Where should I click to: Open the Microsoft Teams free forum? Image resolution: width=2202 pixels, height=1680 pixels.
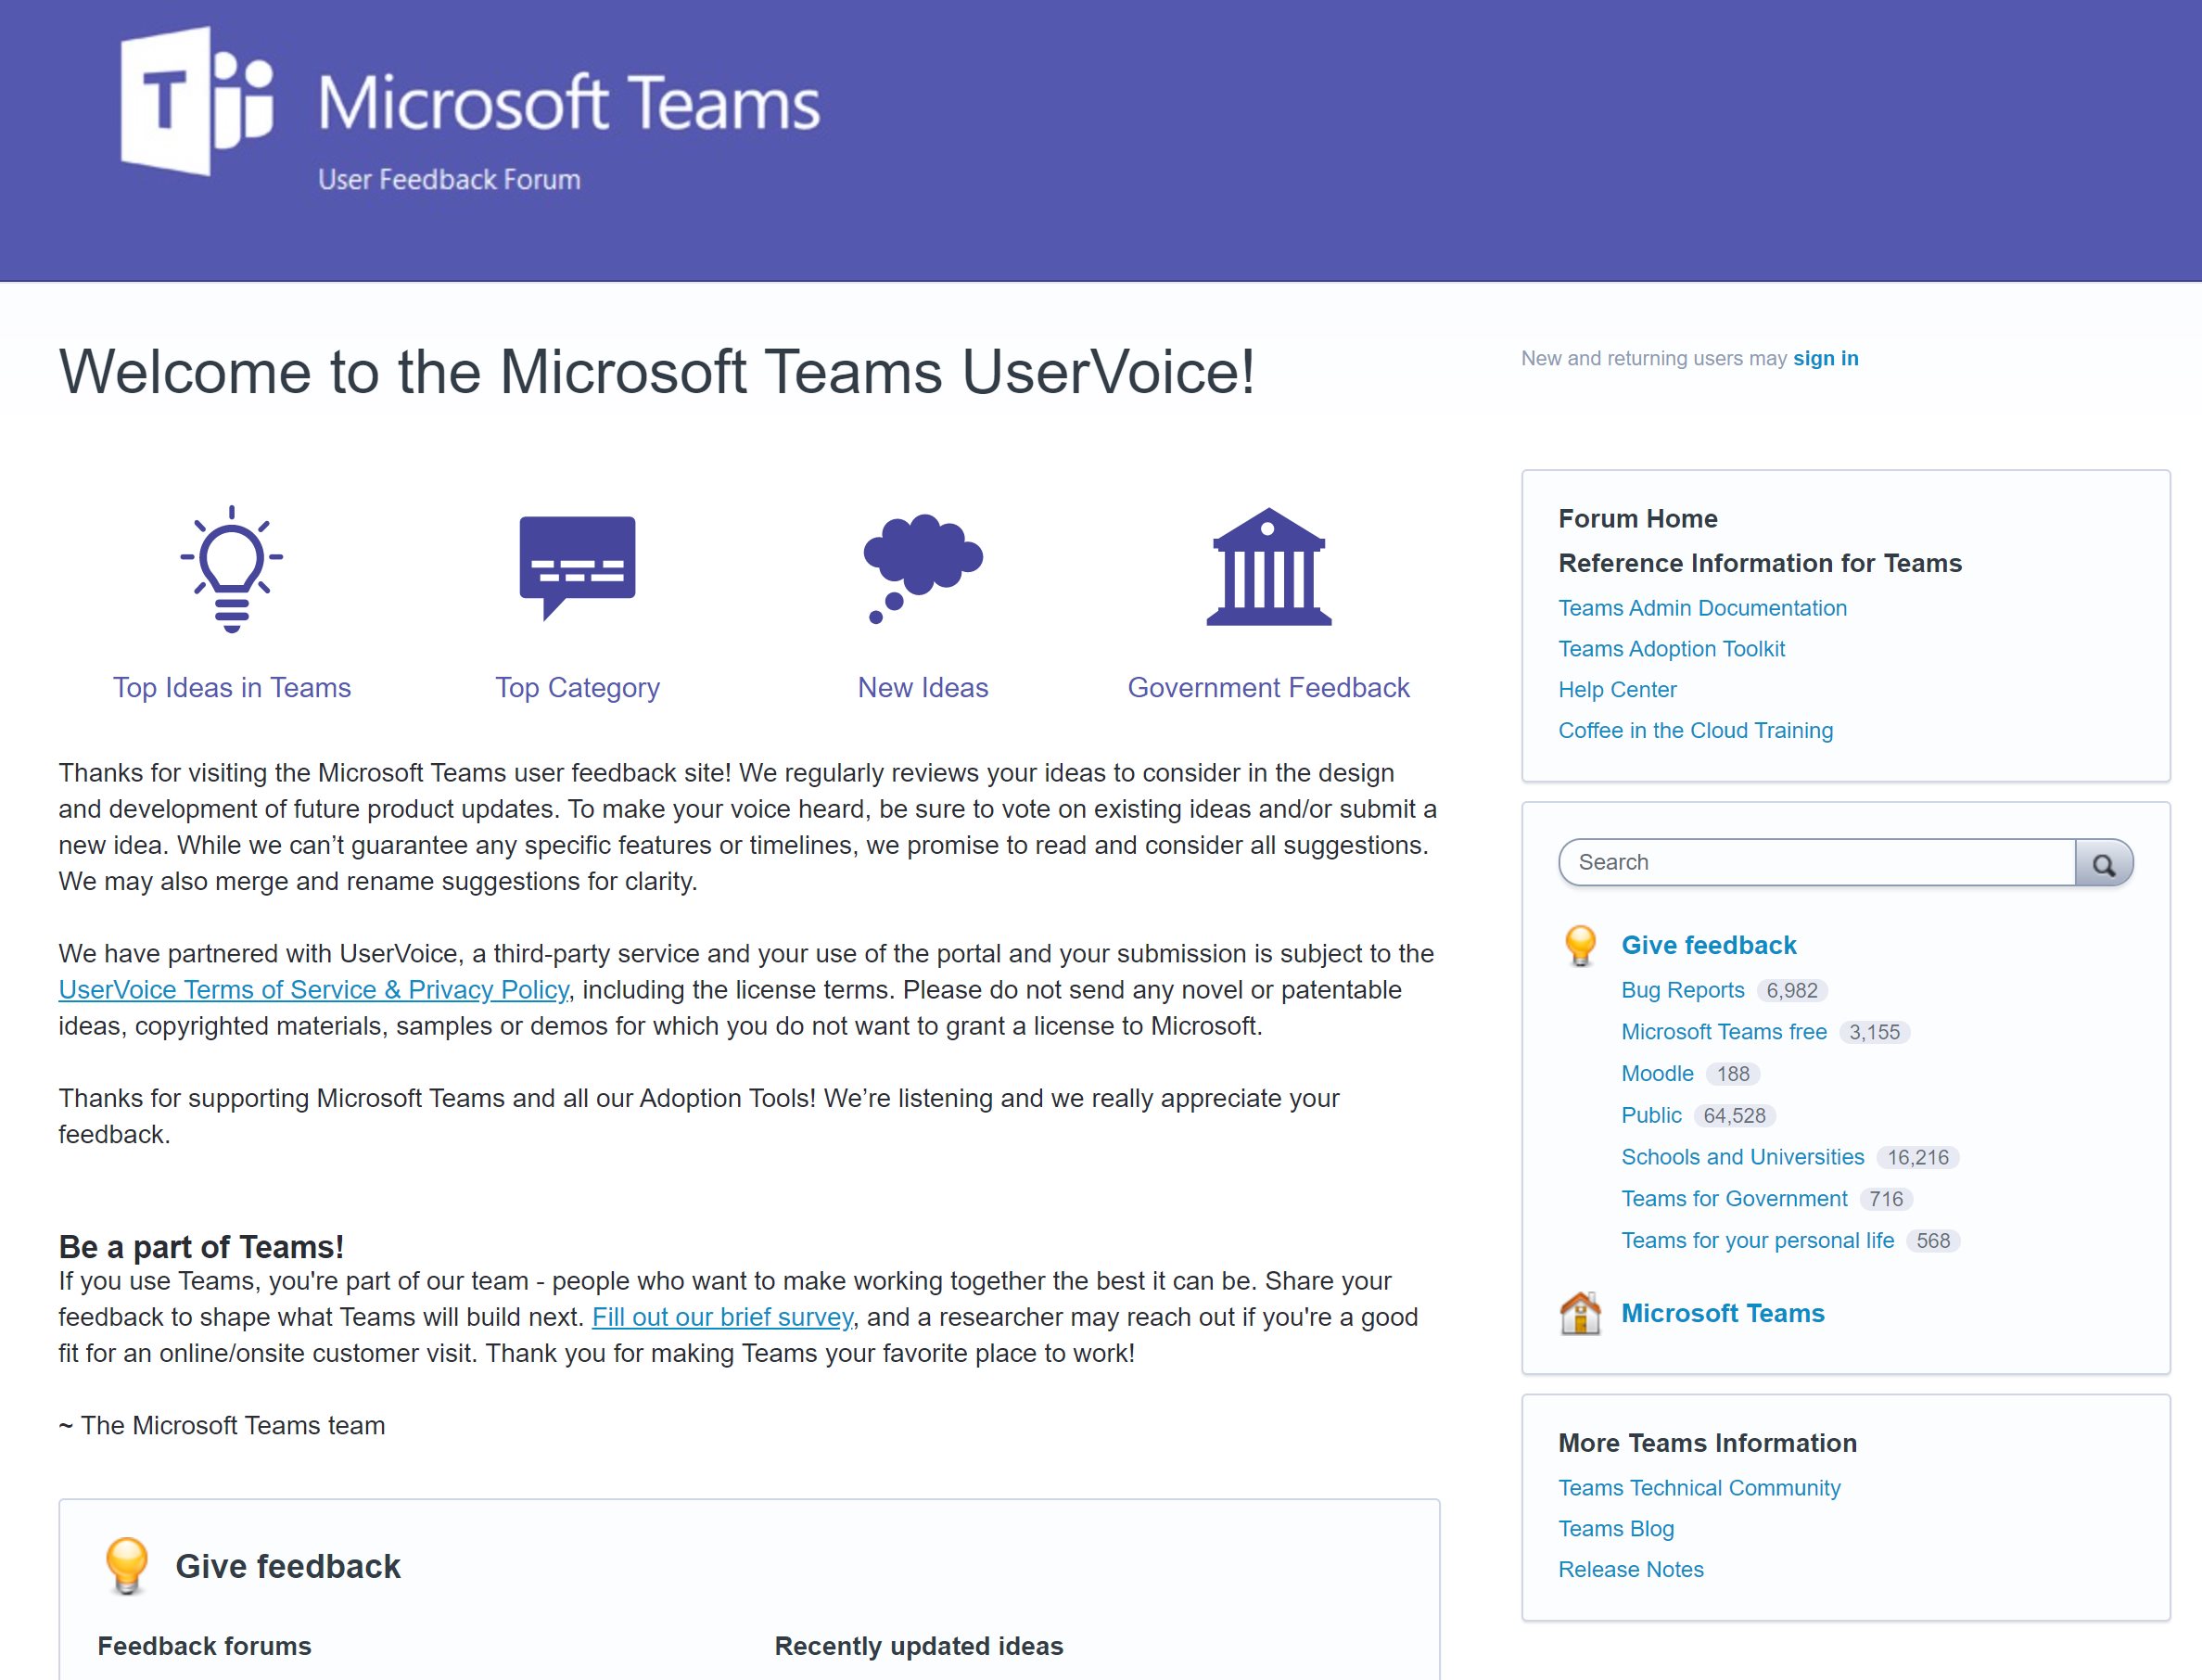(x=1724, y=1032)
